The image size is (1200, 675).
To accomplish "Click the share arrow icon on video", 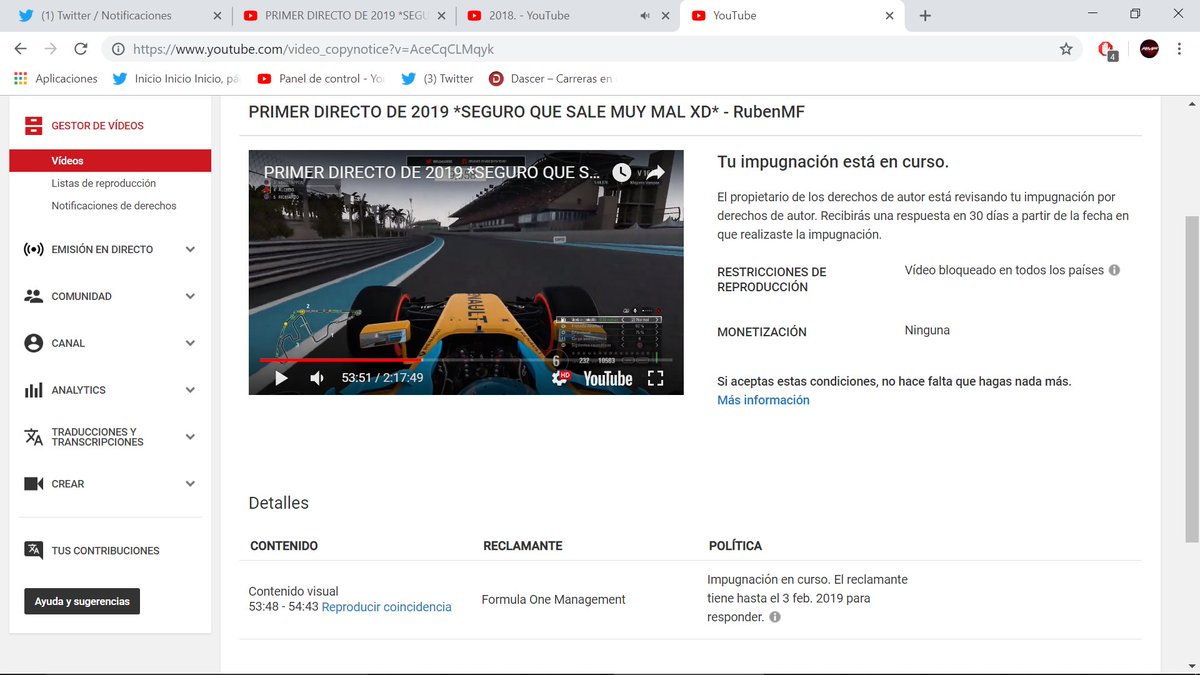I will pos(657,173).
